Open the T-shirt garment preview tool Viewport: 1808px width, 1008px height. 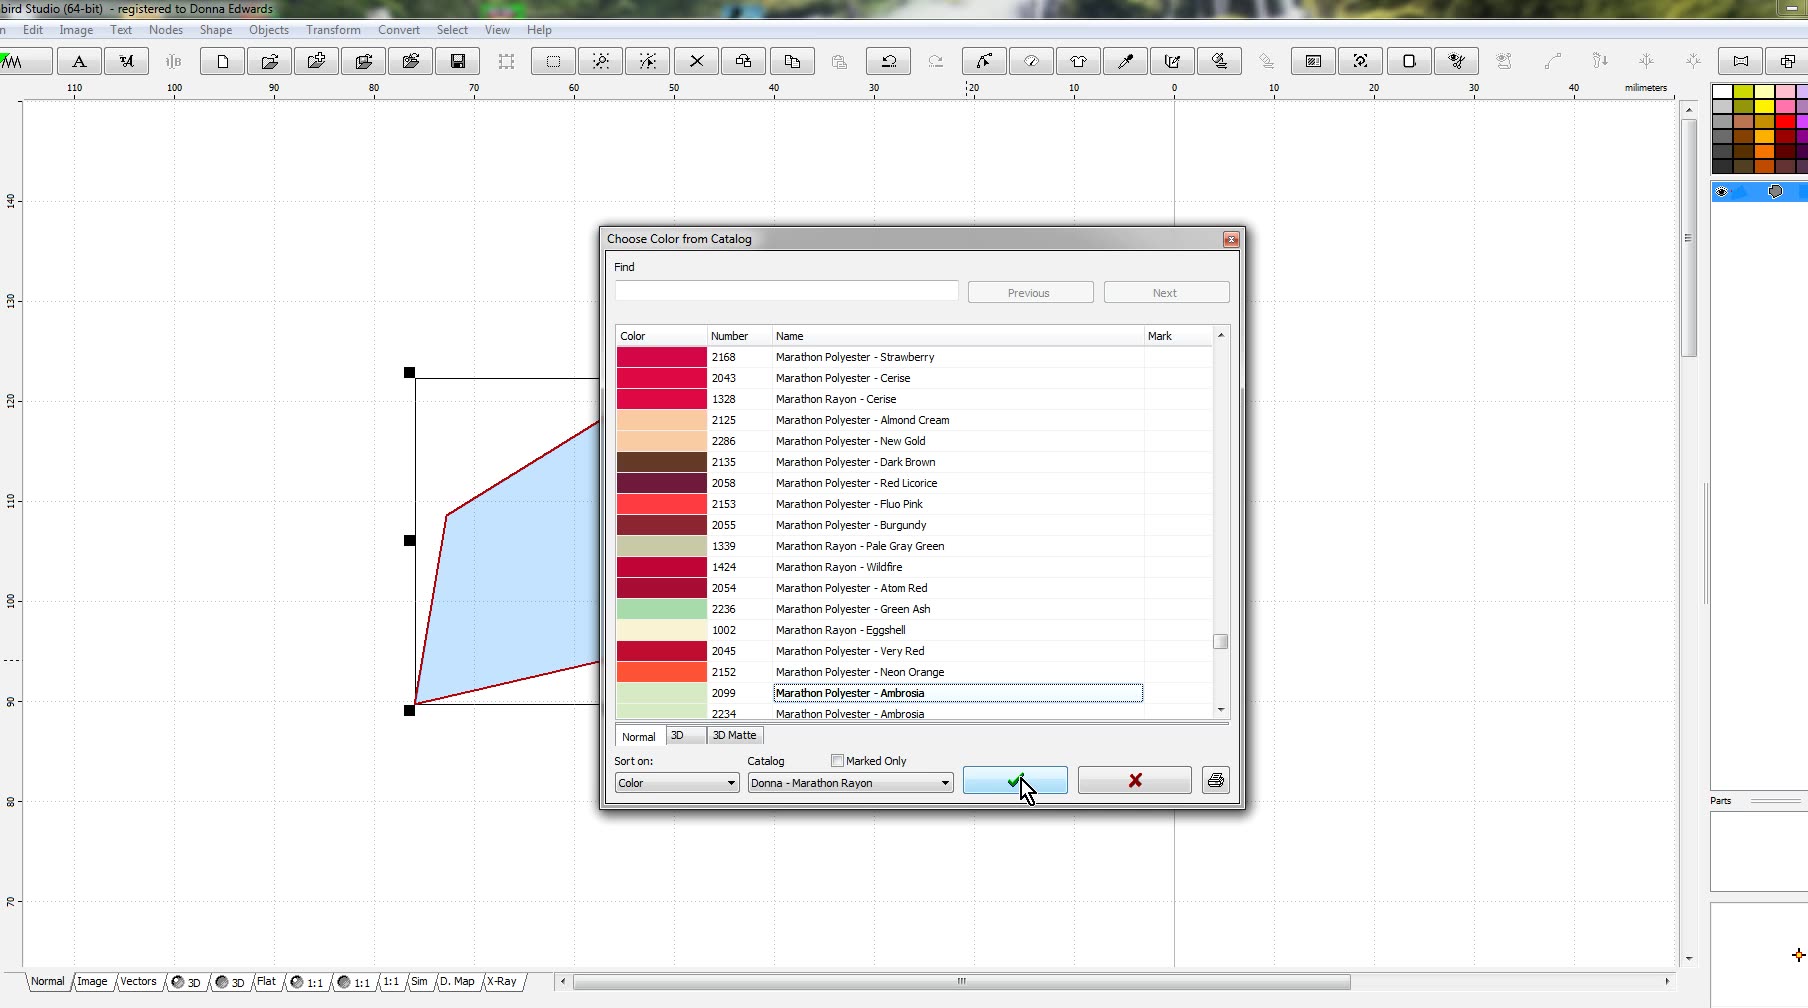pyautogui.click(x=1079, y=61)
